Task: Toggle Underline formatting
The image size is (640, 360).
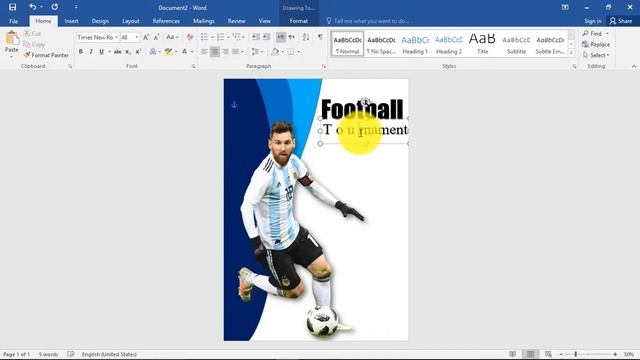Action: (101, 51)
